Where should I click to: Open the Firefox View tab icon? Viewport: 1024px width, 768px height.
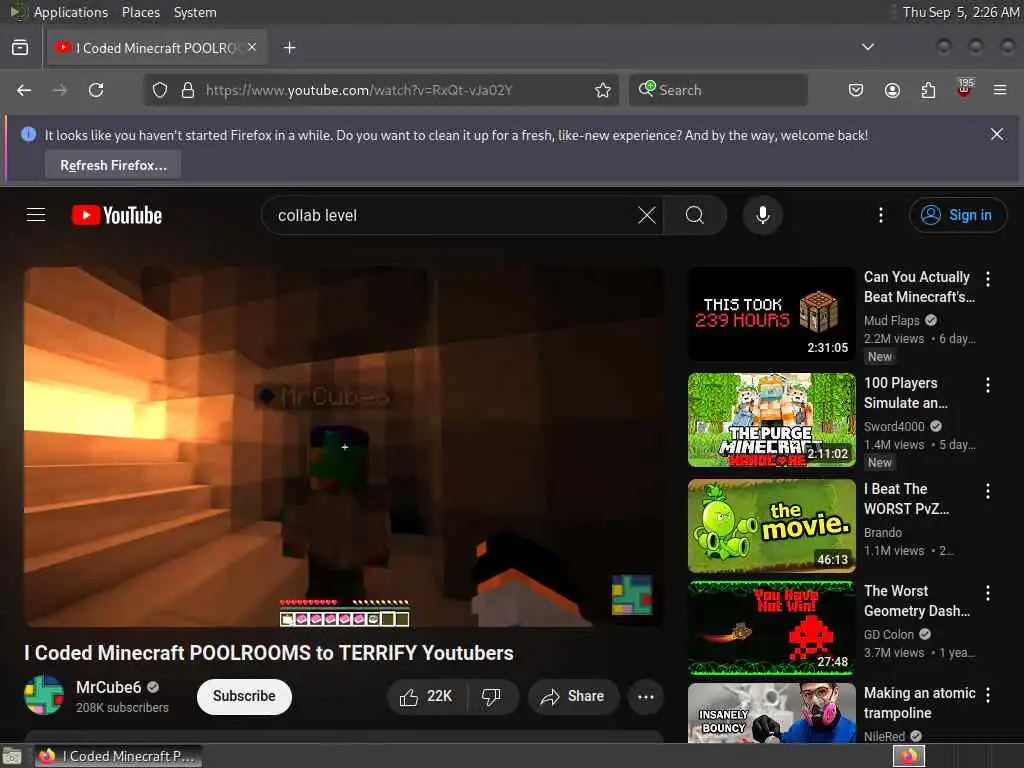point(20,48)
